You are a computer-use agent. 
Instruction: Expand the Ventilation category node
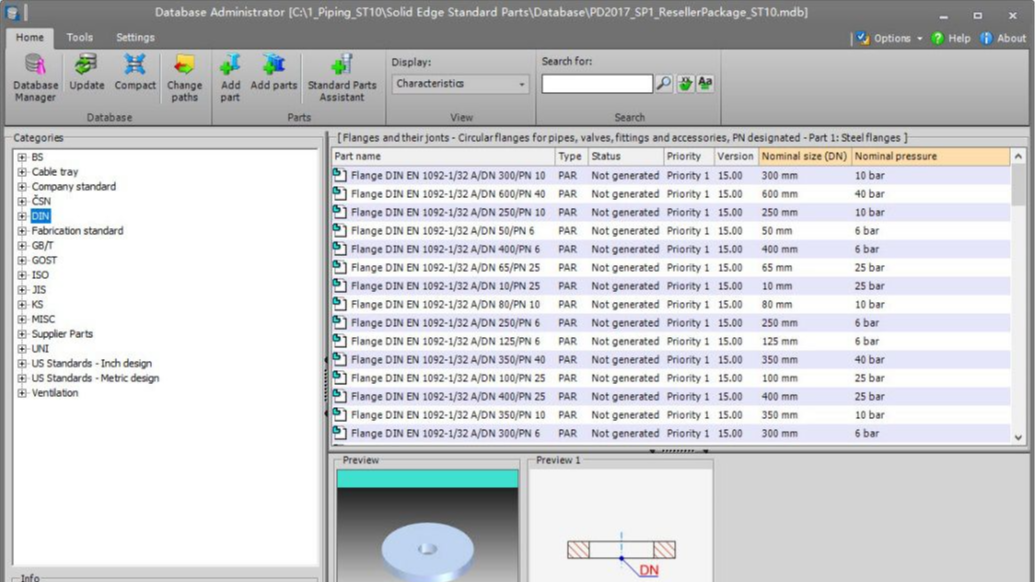pyautogui.click(x=22, y=393)
